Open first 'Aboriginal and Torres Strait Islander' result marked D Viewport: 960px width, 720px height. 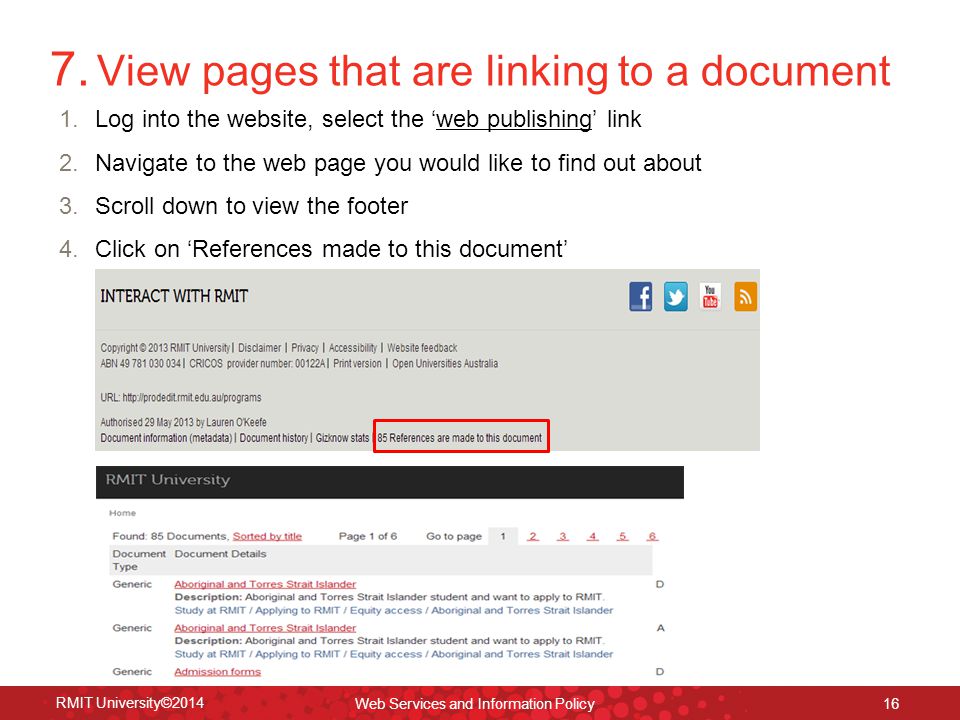265,584
